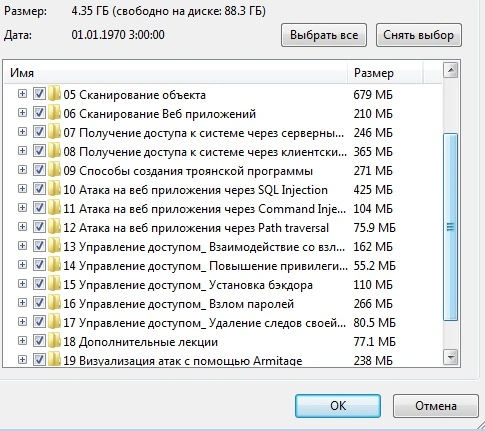Click the Выбрать все button

click(324, 35)
